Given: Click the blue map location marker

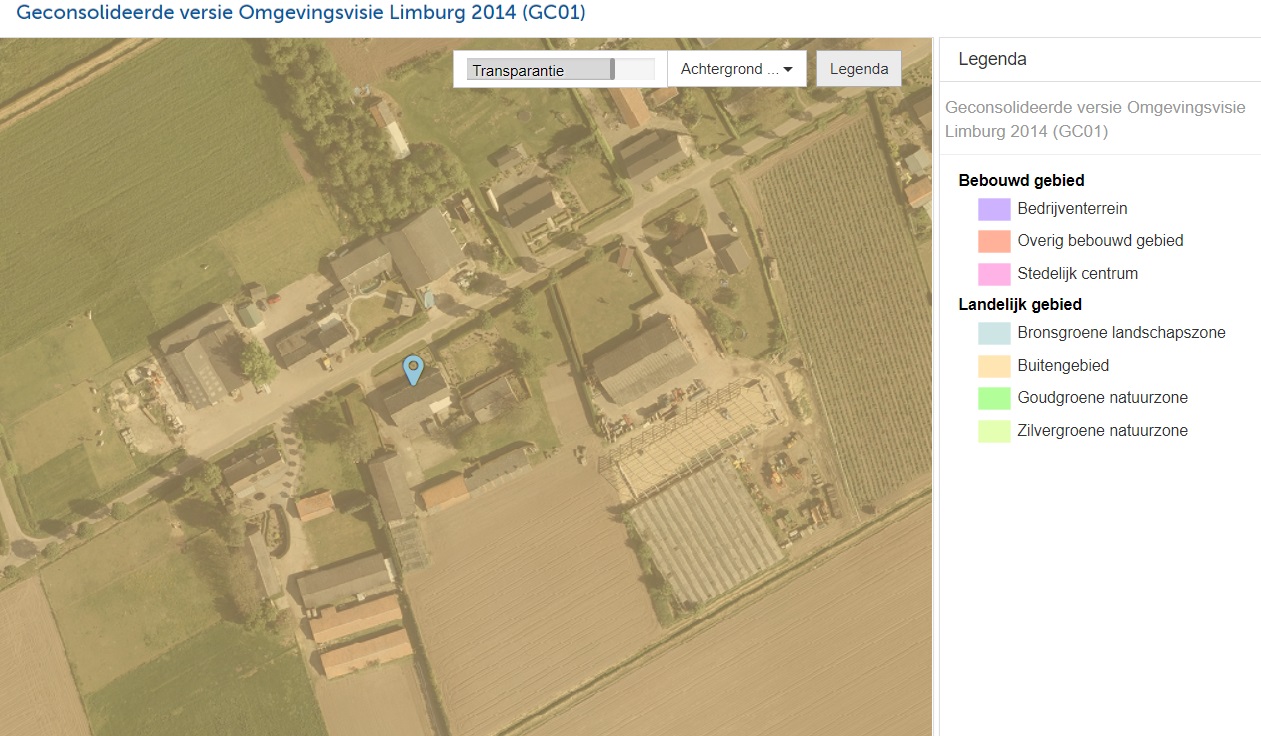Looking at the screenshot, I should pos(413,368).
